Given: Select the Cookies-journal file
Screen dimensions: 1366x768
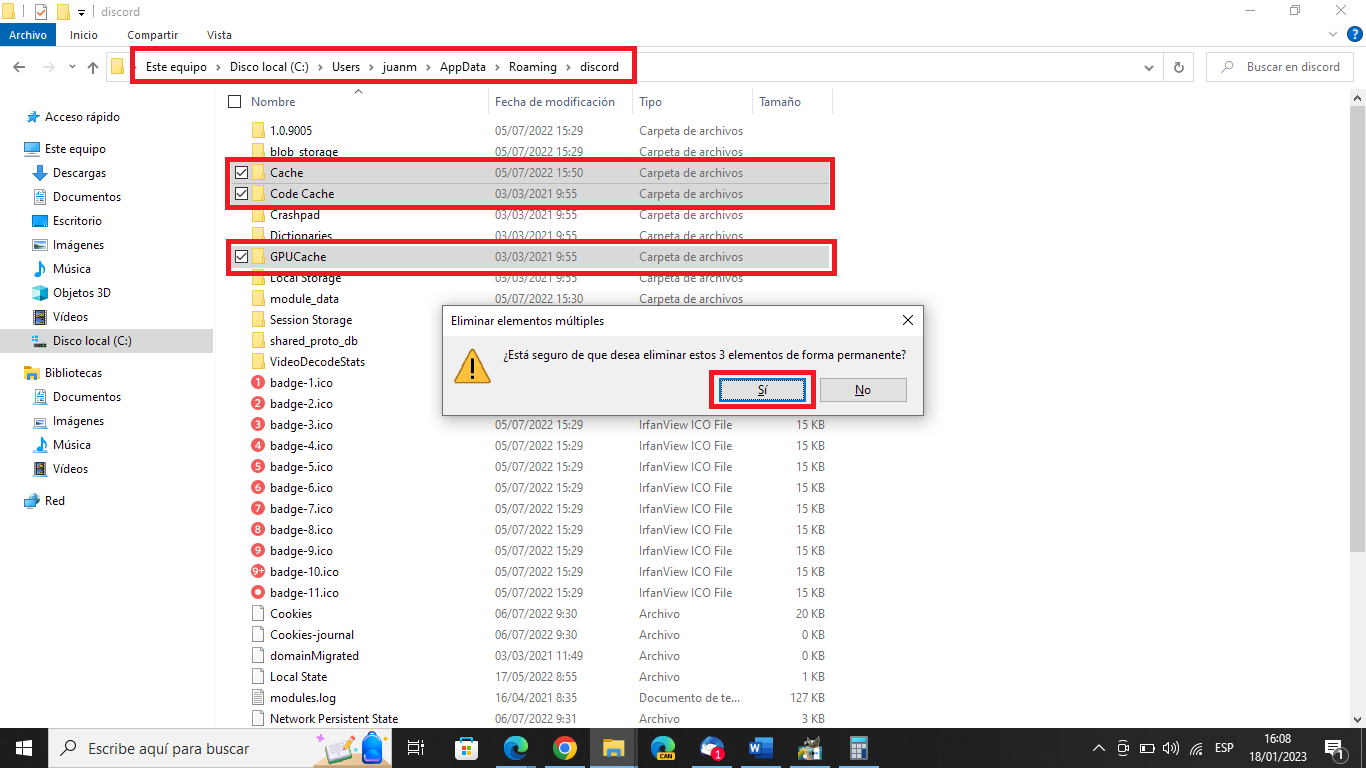Looking at the screenshot, I should click(x=312, y=635).
